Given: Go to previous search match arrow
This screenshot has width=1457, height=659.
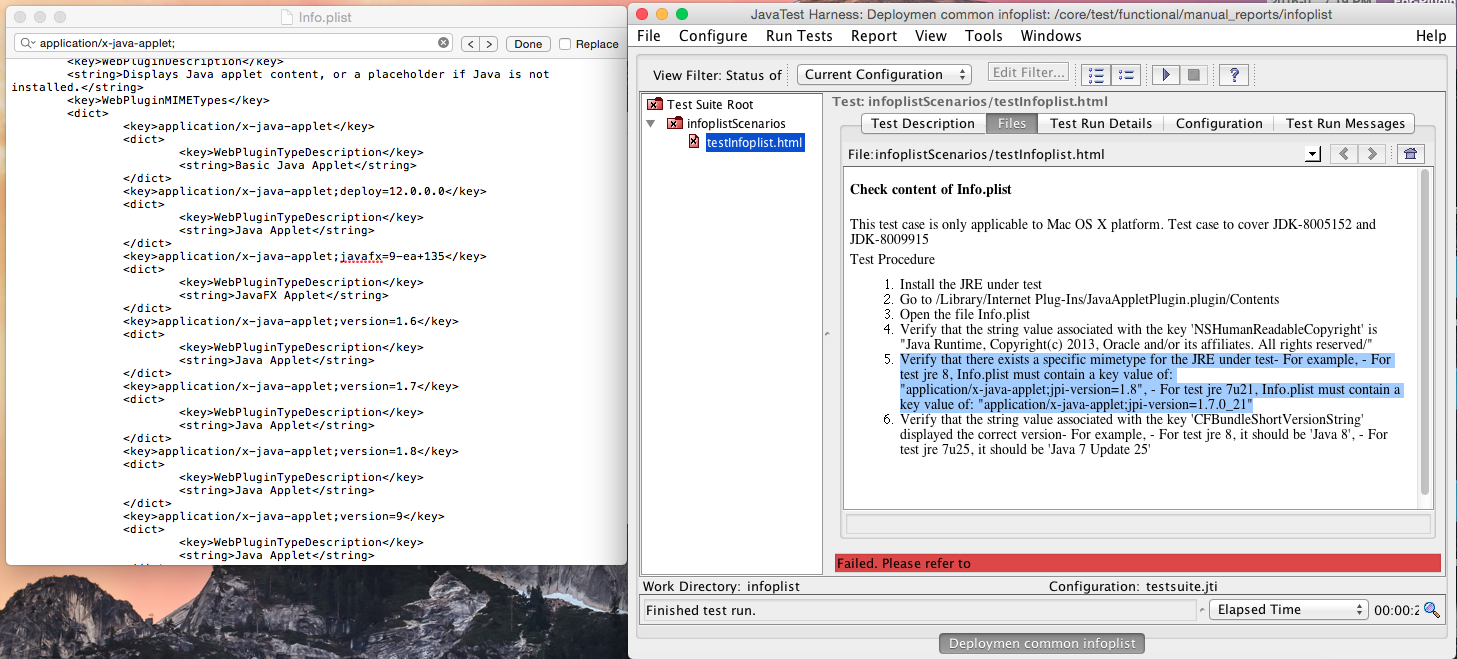Looking at the screenshot, I should coord(469,44).
